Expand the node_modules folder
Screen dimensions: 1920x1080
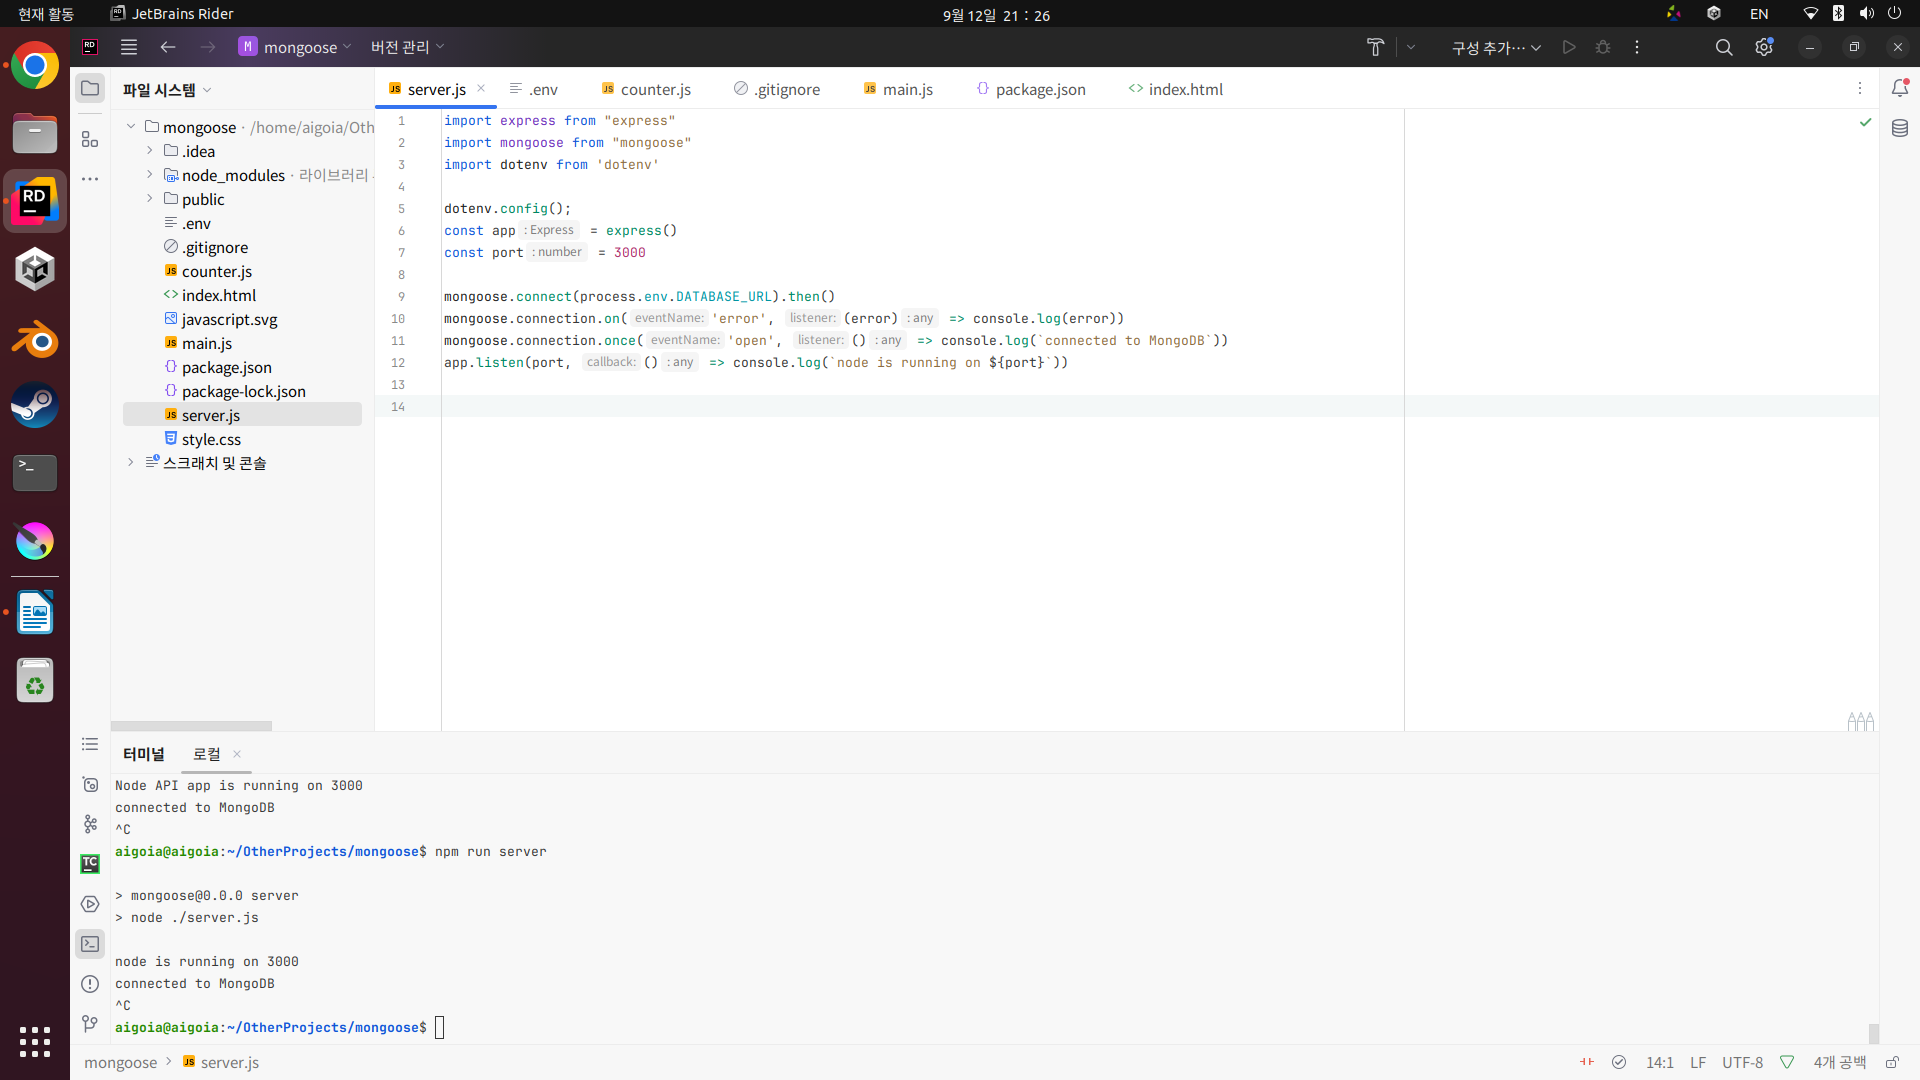[150, 175]
